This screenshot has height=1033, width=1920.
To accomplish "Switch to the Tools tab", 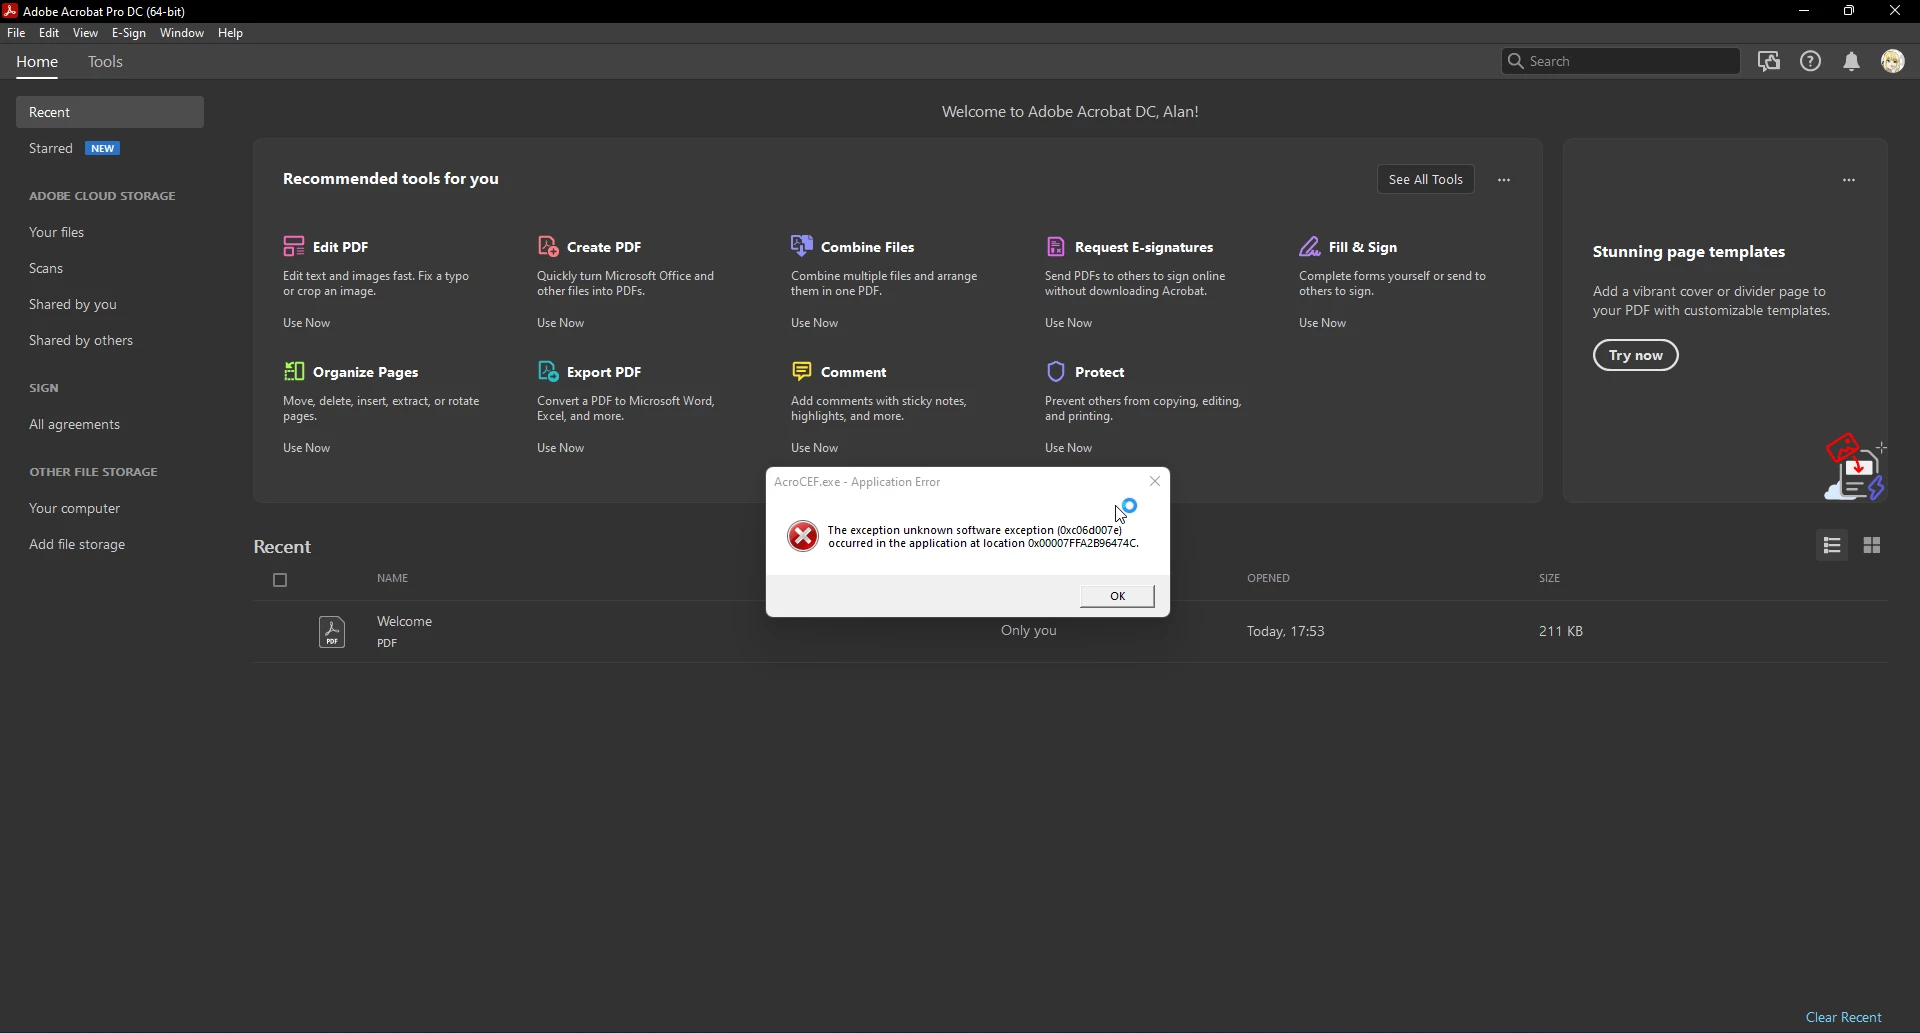I will coord(105,62).
